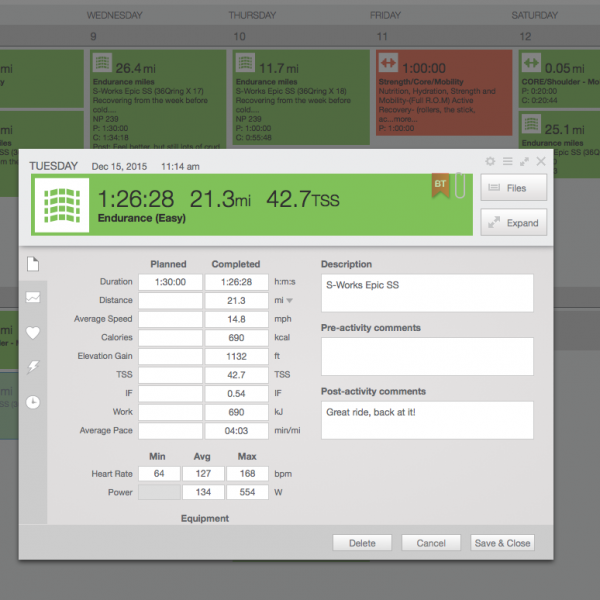Click the Files button
Screen dimensions: 600x600
514,187
